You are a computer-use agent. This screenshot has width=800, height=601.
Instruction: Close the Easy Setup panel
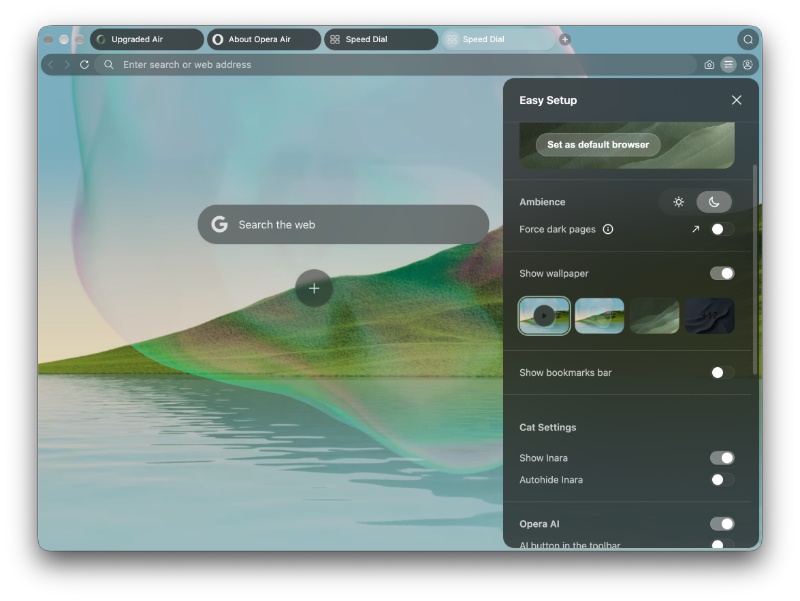coord(736,100)
